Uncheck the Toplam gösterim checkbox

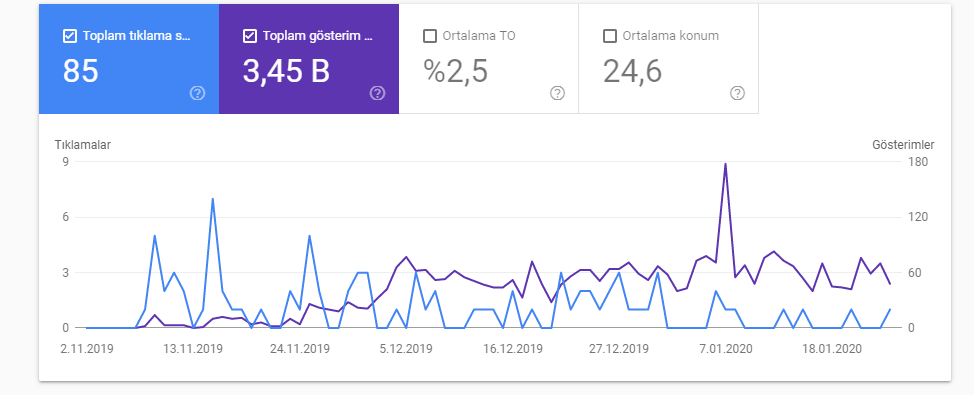coord(250,36)
